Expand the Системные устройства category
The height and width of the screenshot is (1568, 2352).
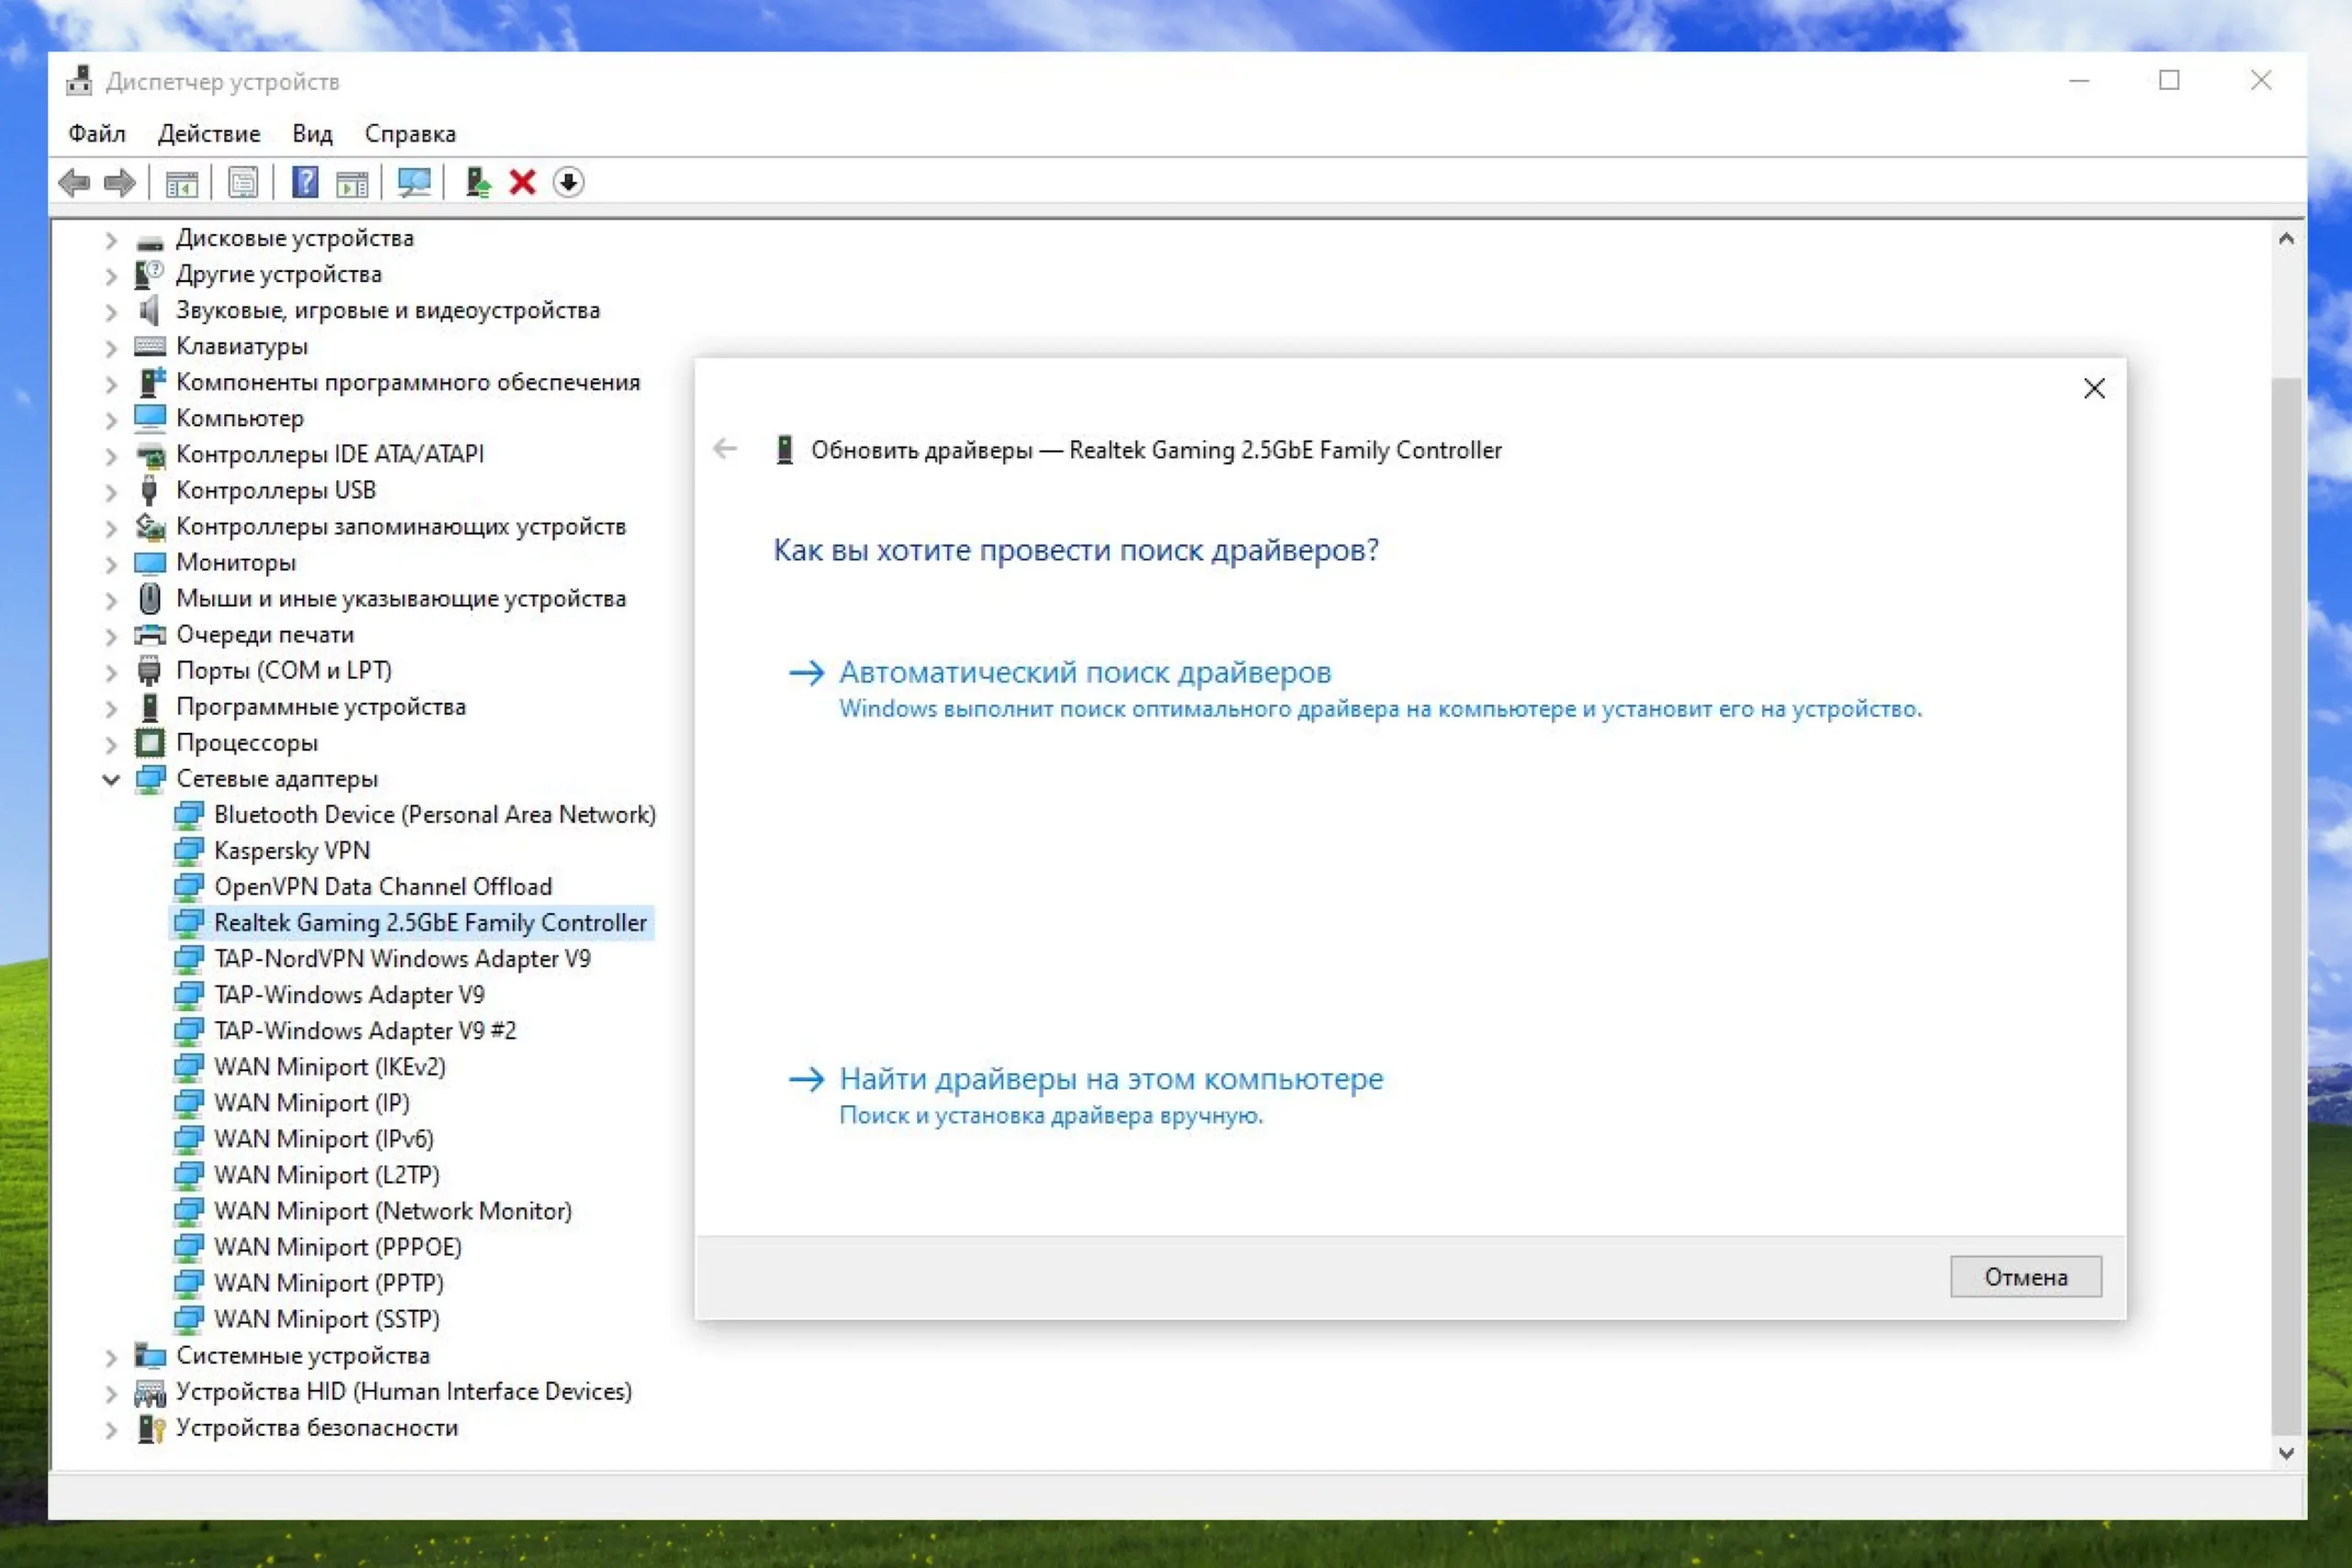111,1357
